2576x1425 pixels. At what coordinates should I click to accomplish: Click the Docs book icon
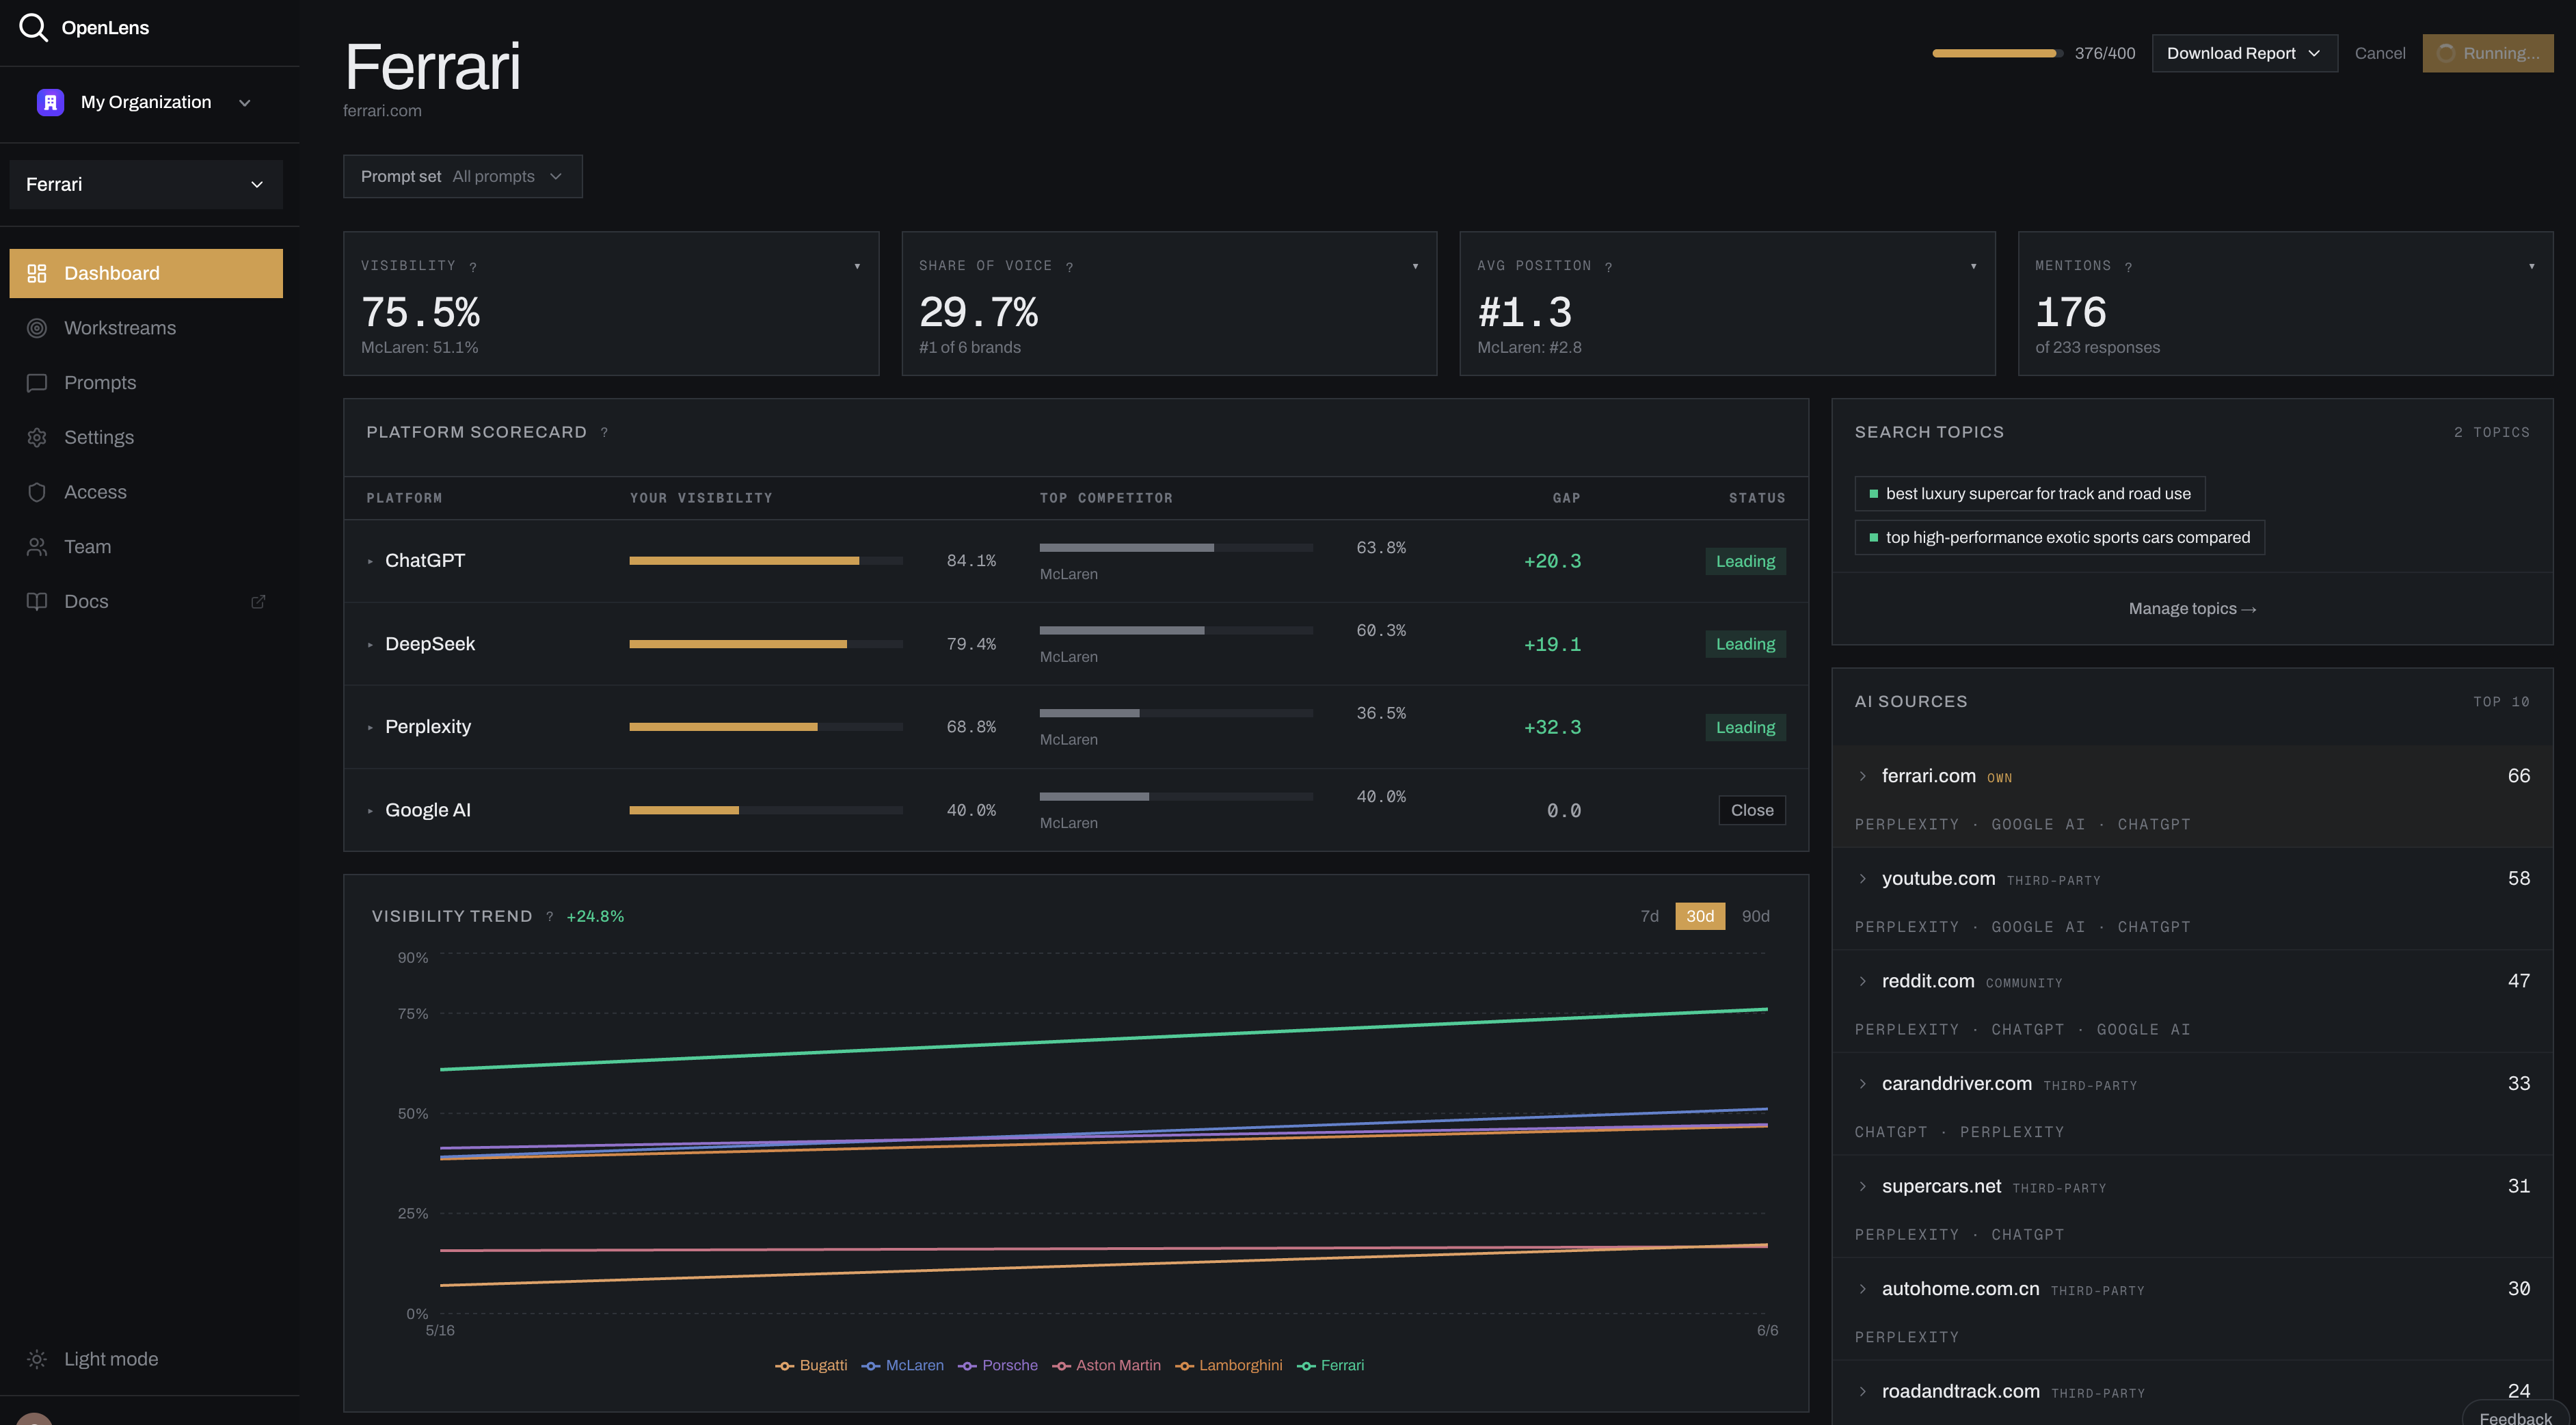[37, 601]
